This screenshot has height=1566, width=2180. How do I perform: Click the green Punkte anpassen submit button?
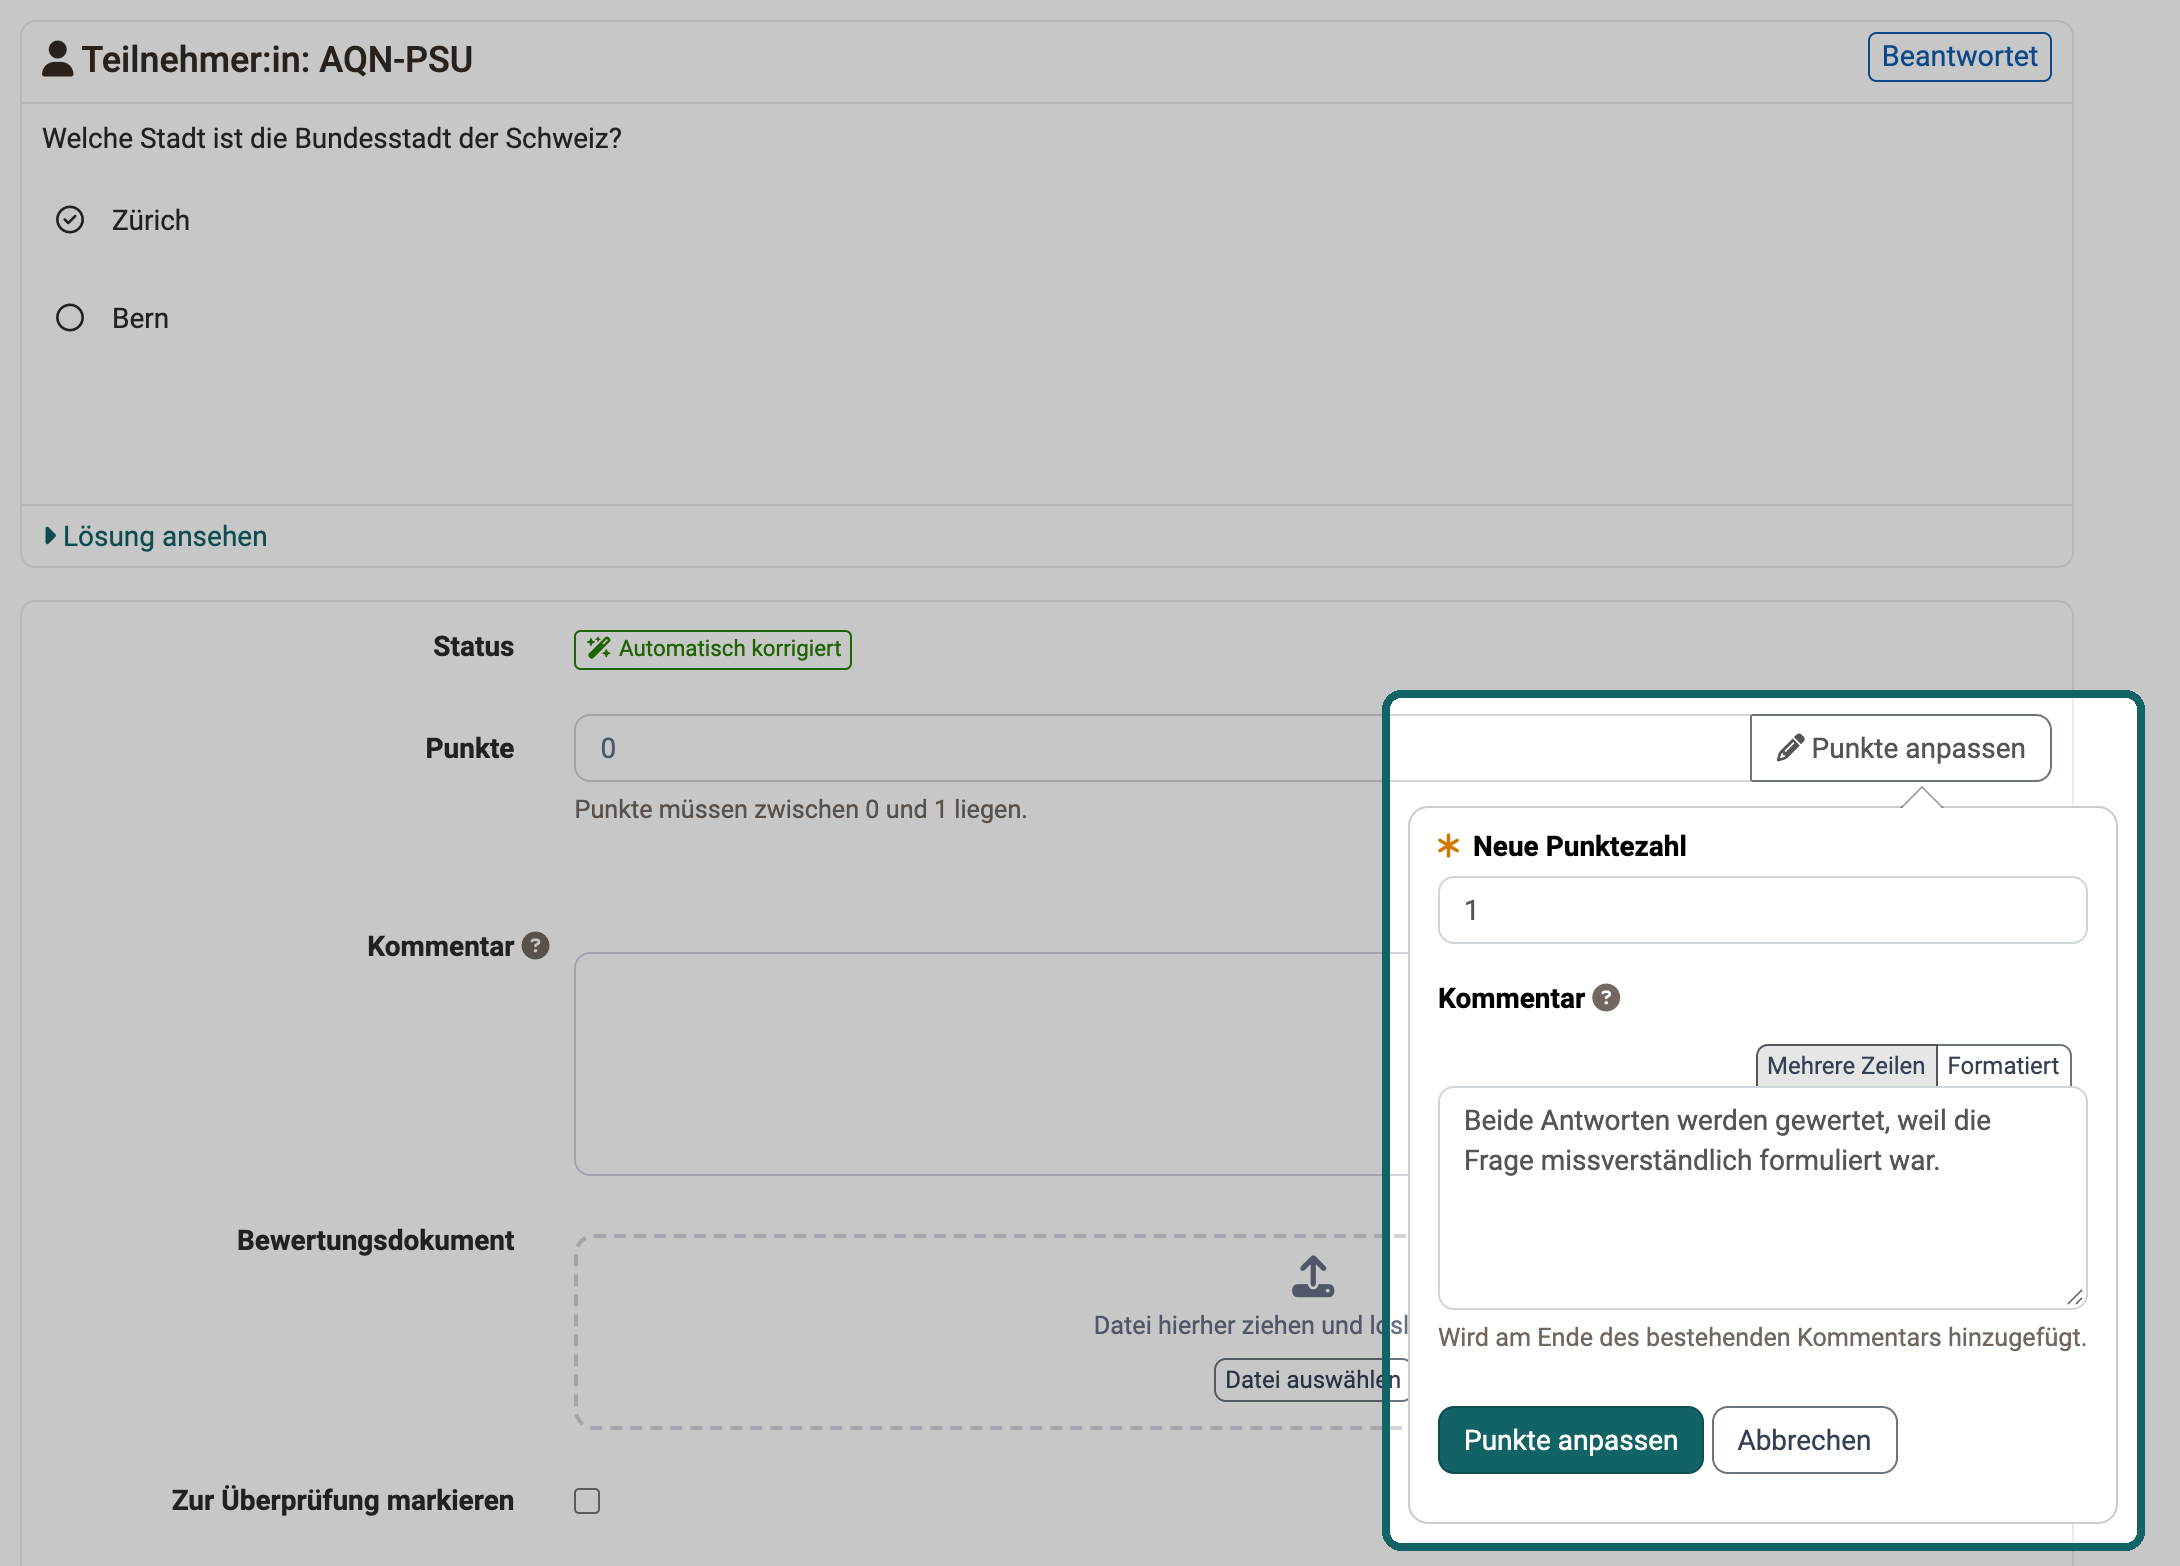1570,1440
